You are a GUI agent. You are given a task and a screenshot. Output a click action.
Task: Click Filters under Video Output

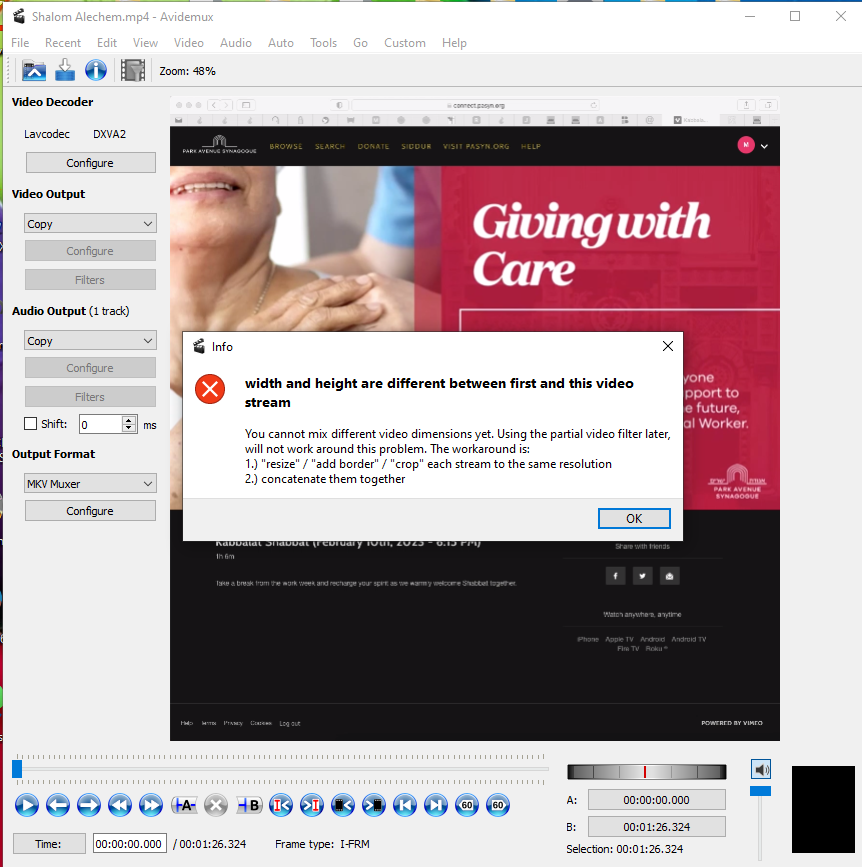pos(90,280)
